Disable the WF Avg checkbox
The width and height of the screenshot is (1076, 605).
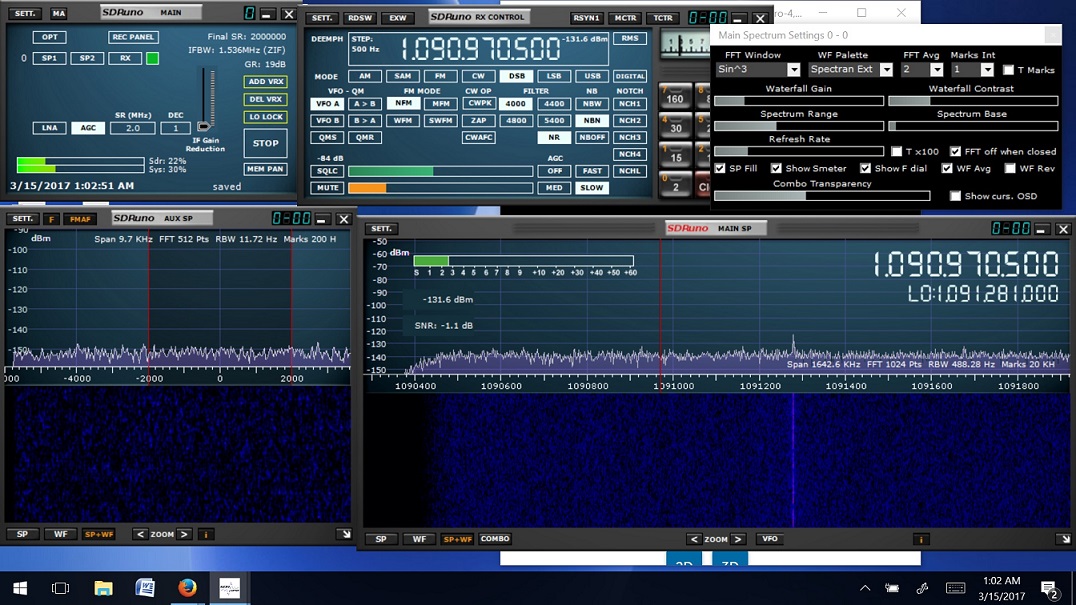[x=947, y=168]
